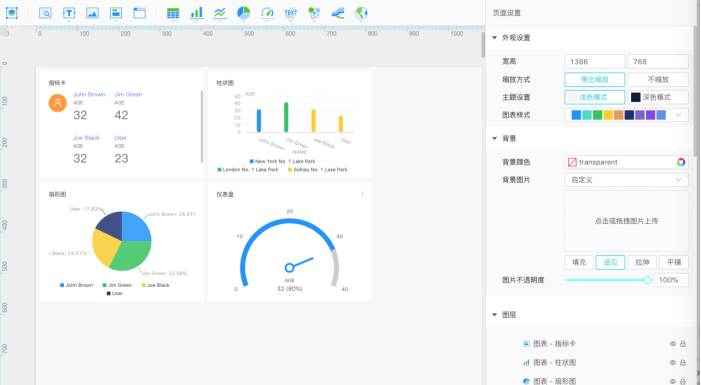Toggle Sidney No. 1 Lake Park legend
This screenshot has width=701, height=385.
(x=317, y=169)
